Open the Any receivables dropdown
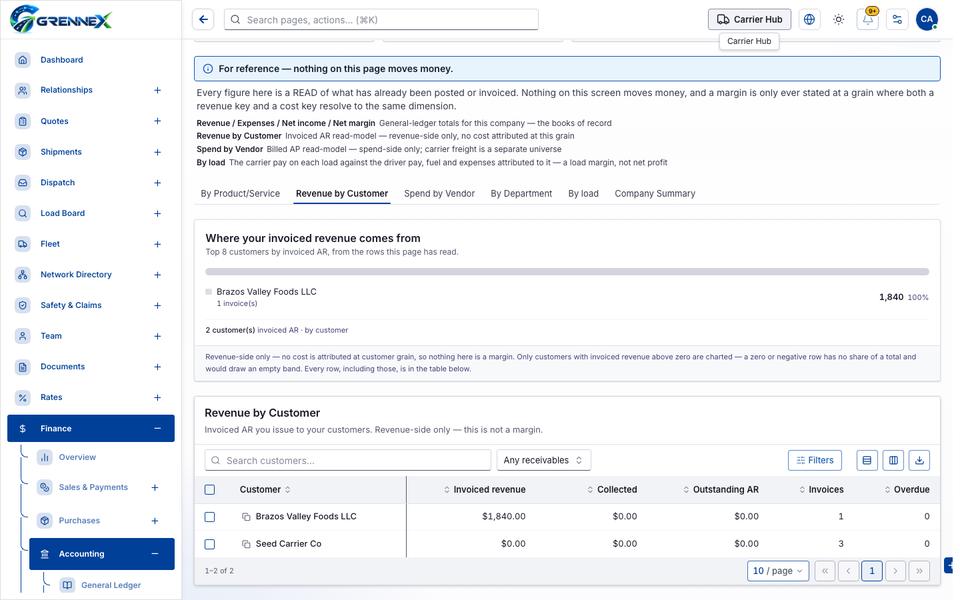The width and height of the screenshot is (960, 600). coord(543,460)
